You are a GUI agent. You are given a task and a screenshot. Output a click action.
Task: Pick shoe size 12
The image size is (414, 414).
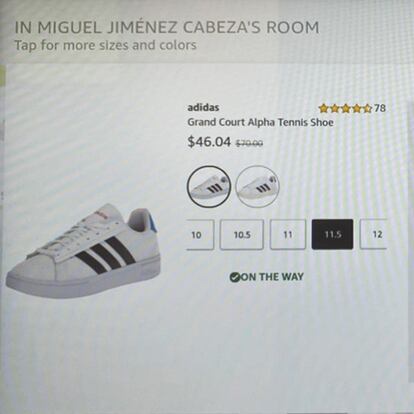374,234
